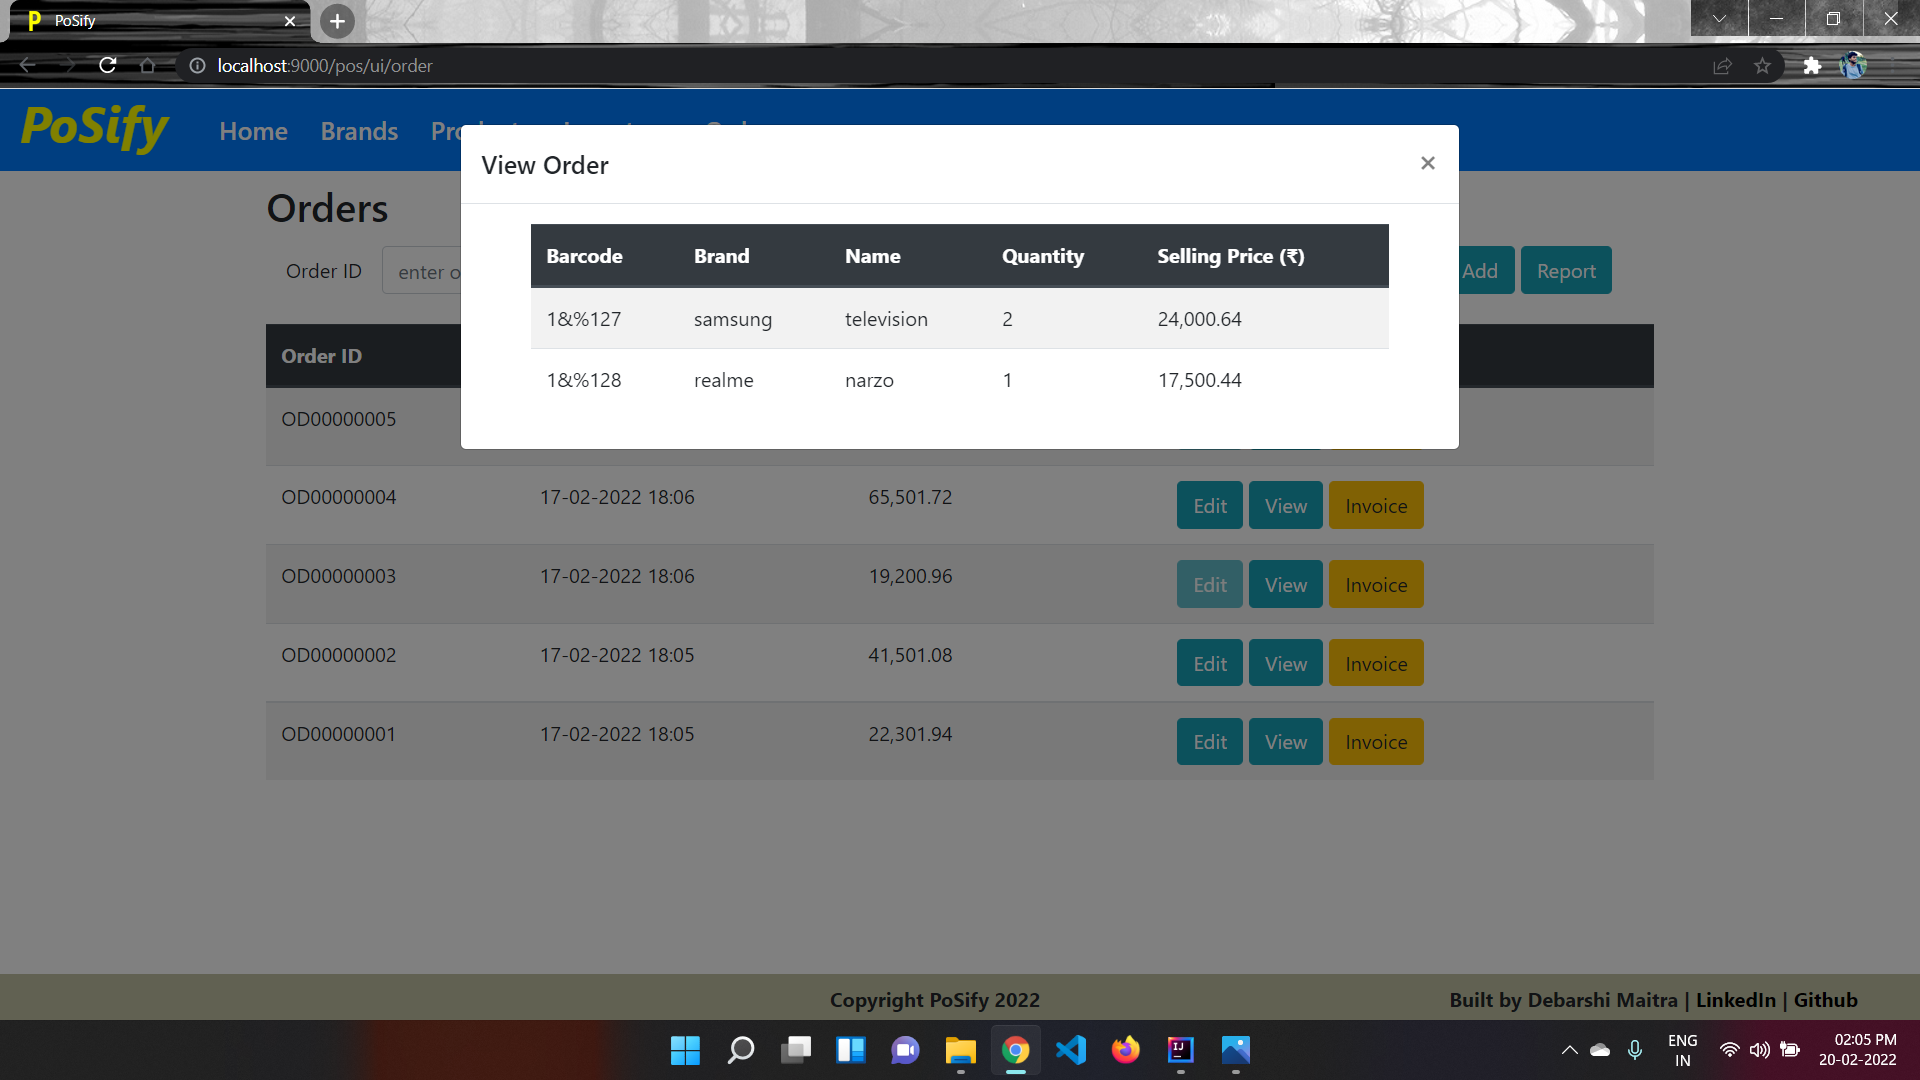The height and width of the screenshot is (1080, 1920).
Task: Click the browser address bar URL
Action: tap(325, 66)
